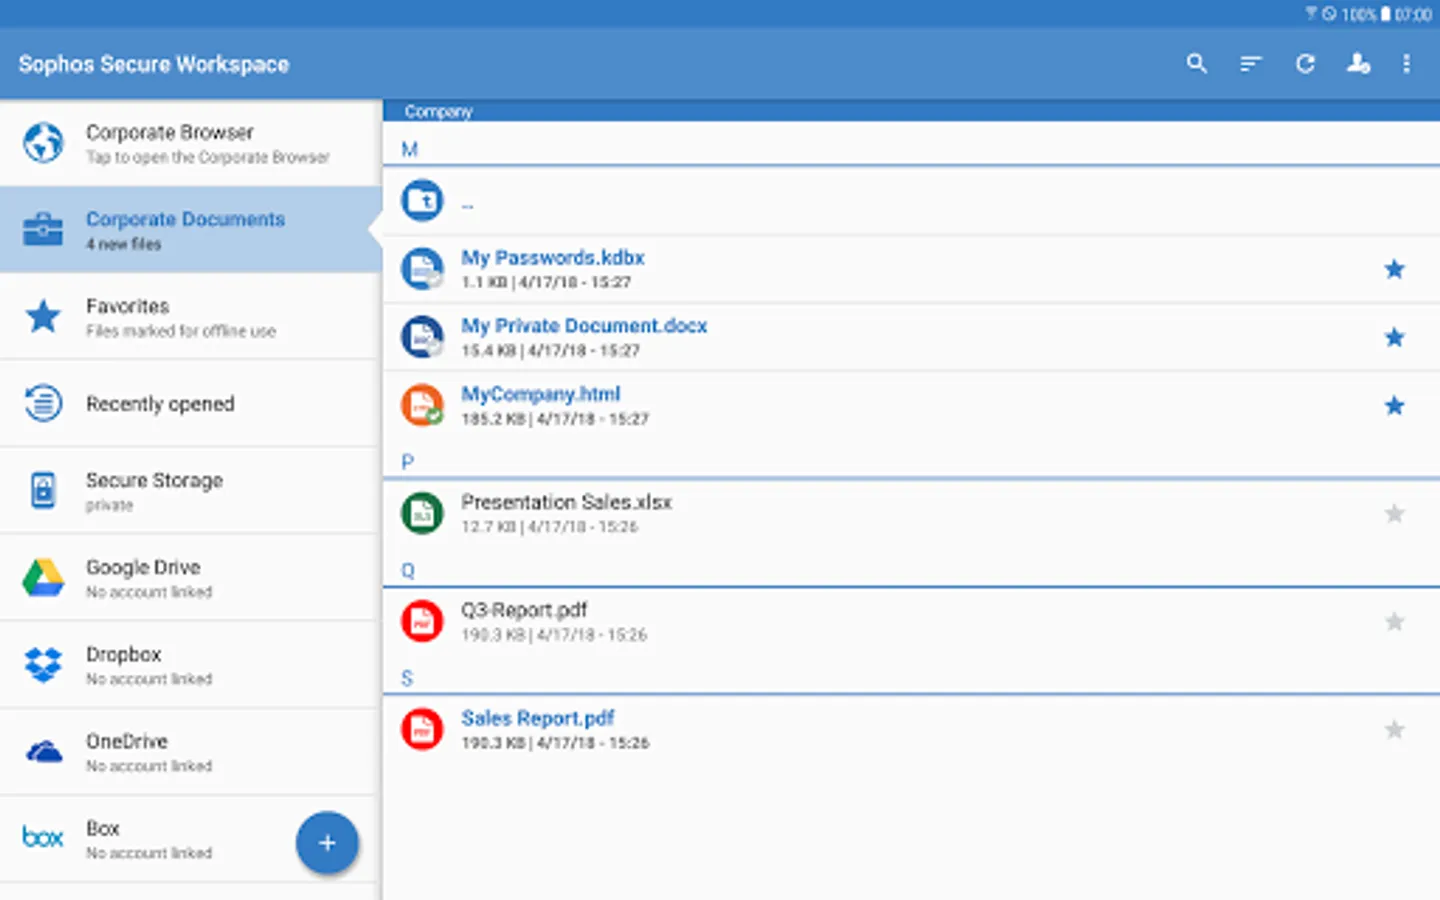Click the battery indicator in status bar

tap(1385, 14)
